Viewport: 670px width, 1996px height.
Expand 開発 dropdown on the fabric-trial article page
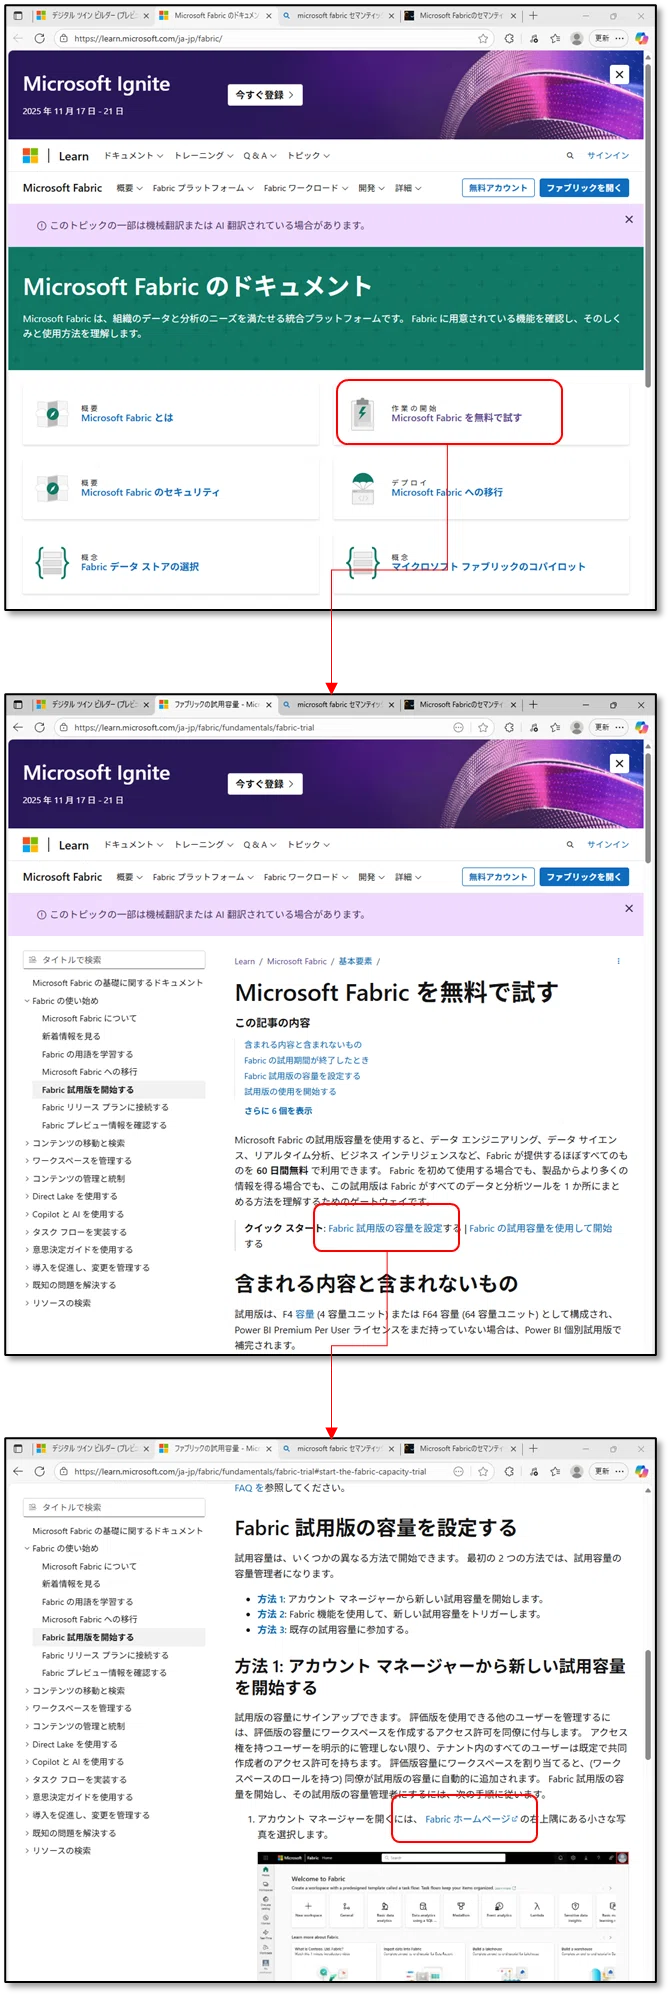tap(371, 877)
